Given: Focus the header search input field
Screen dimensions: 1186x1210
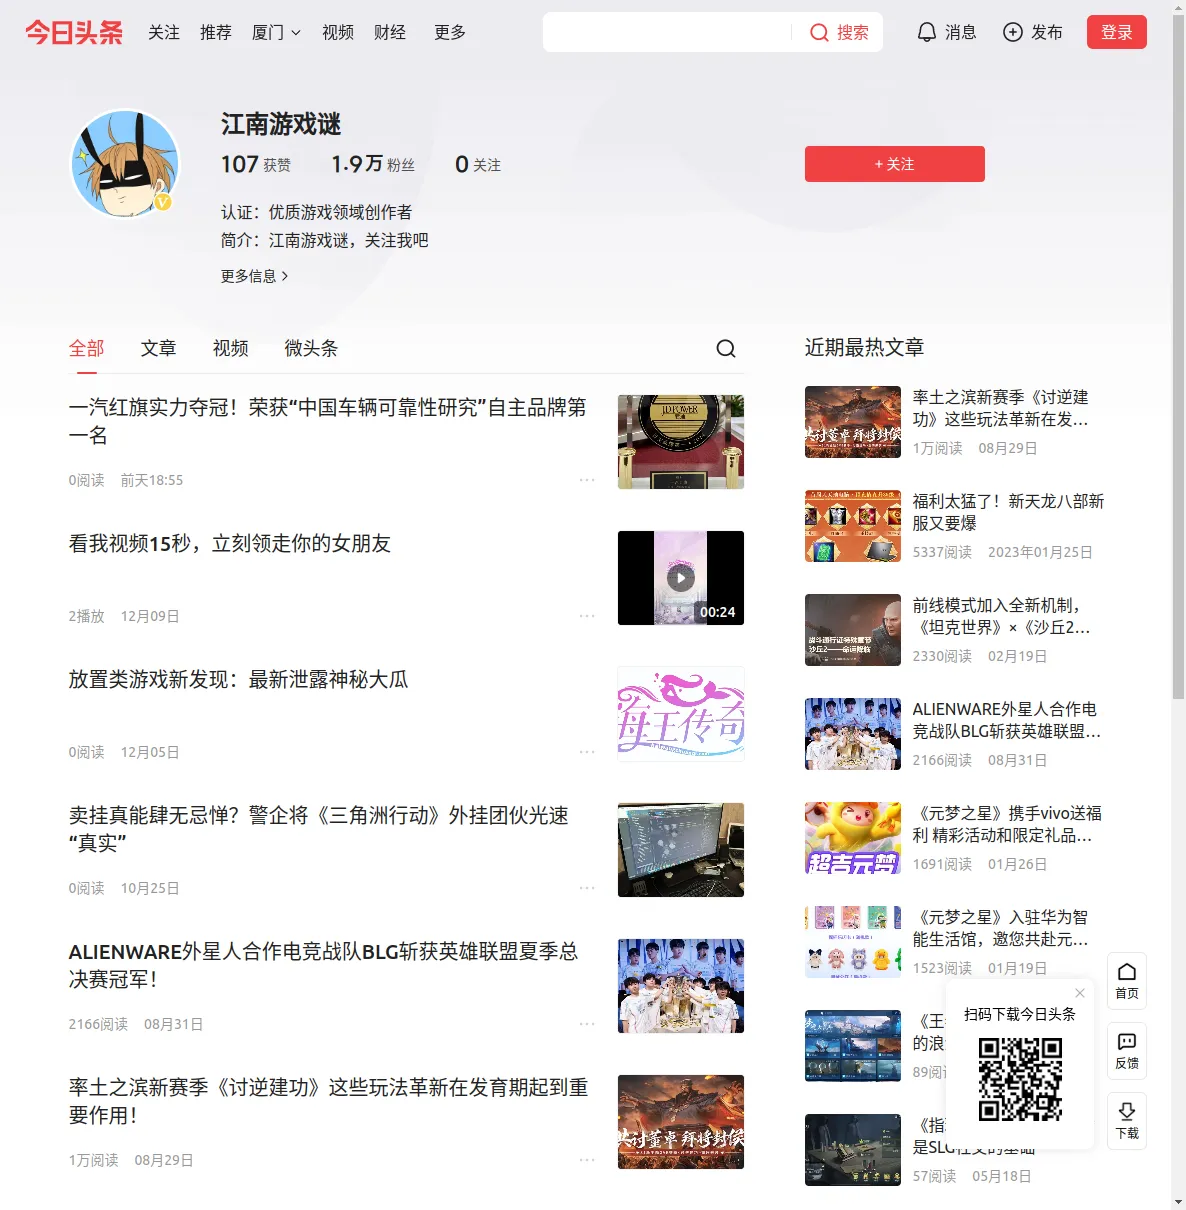Looking at the screenshot, I should [x=667, y=32].
